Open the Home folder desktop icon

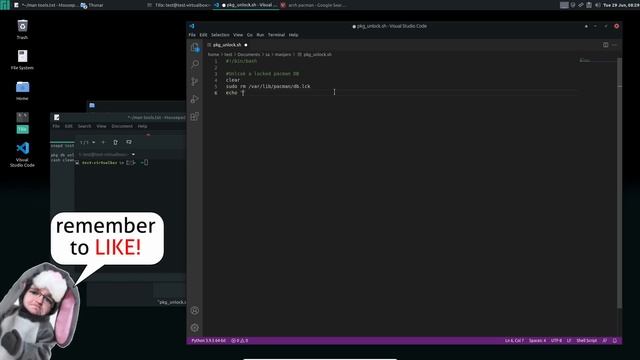click(22, 90)
